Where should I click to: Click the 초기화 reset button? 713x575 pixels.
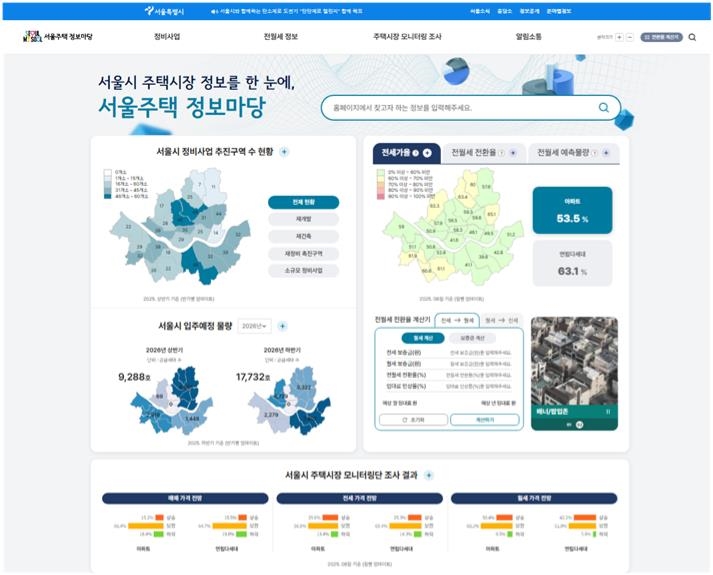click(x=413, y=420)
